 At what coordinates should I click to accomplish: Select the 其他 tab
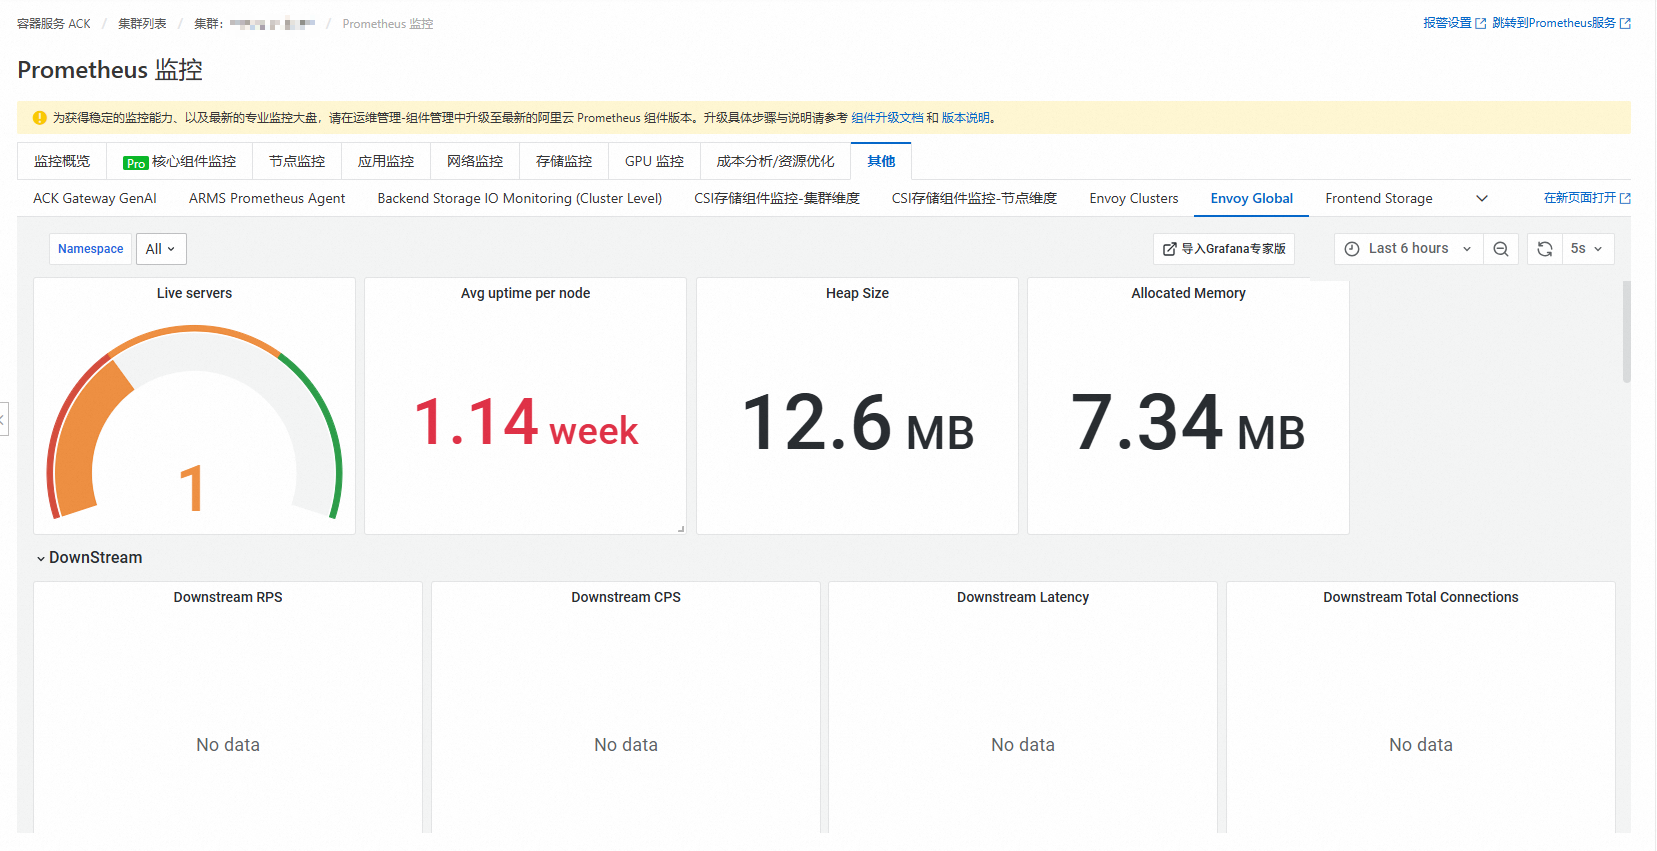coord(881,161)
